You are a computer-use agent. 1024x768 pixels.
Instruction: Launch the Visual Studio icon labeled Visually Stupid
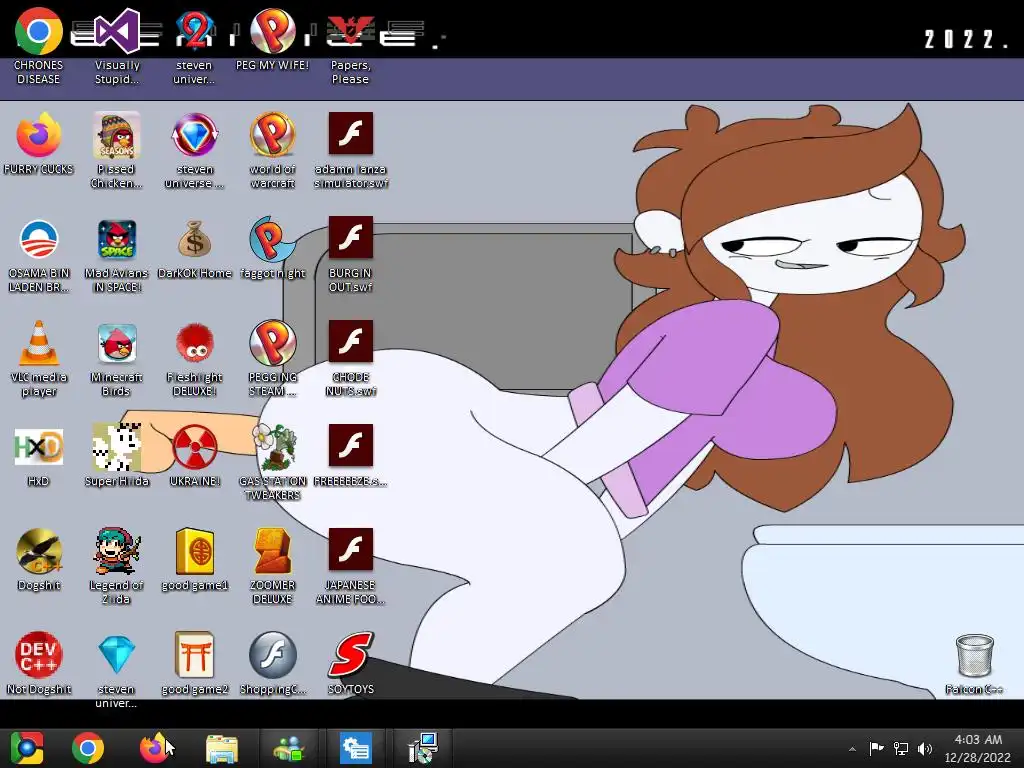tap(117, 31)
